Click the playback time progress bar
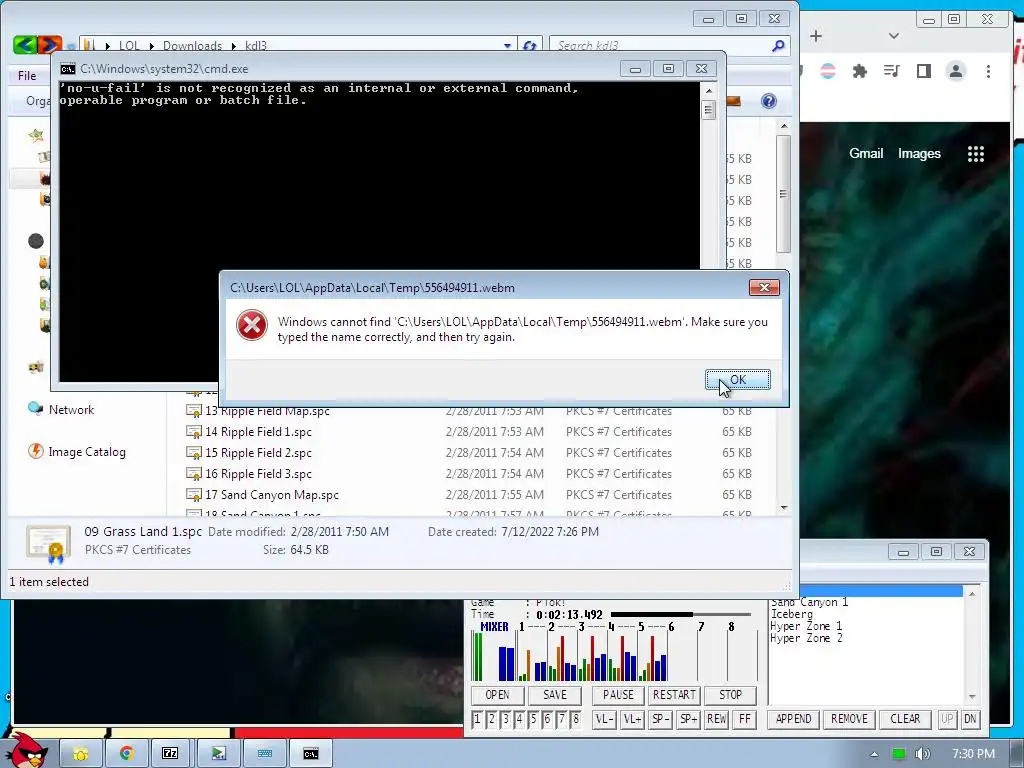 pos(680,615)
